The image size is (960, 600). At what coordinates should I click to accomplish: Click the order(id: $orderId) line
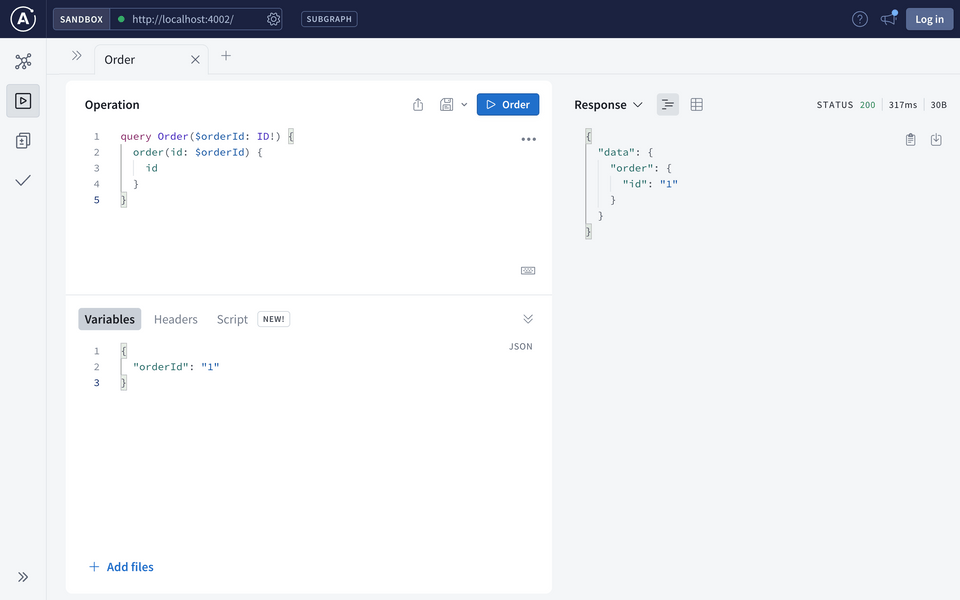pos(198,152)
